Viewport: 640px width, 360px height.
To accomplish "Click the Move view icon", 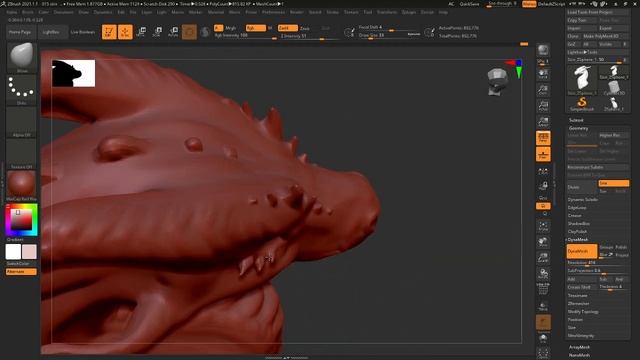I will click(x=543, y=242).
